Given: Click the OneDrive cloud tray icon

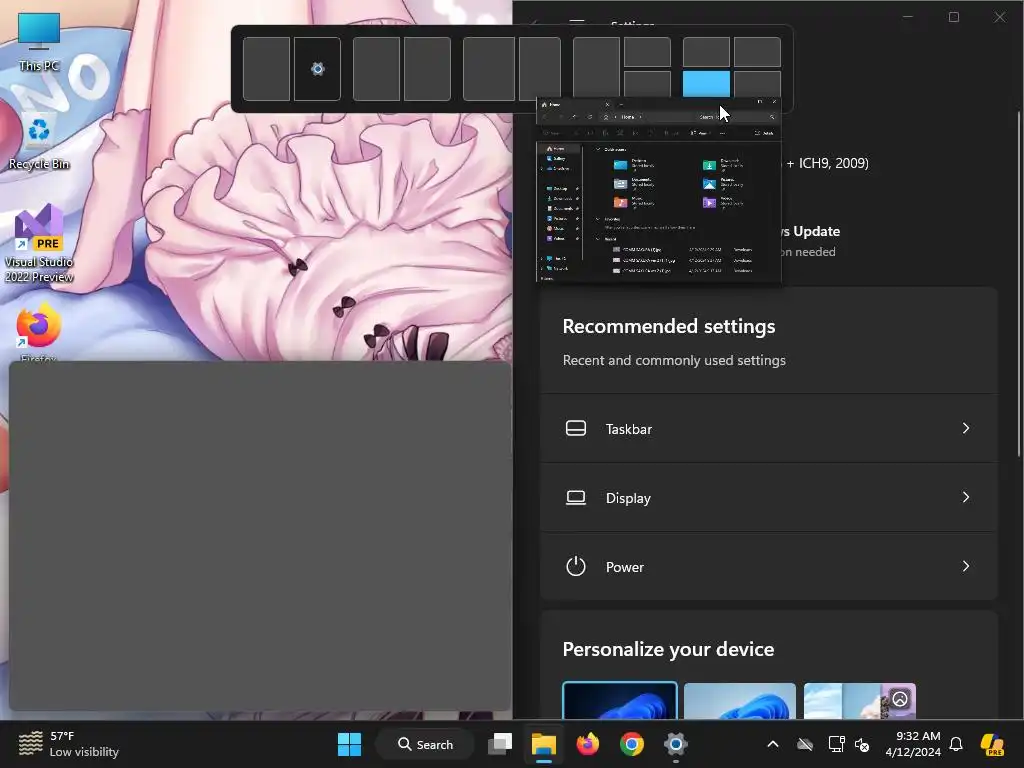Looking at the screenshot, I should 805,744.
